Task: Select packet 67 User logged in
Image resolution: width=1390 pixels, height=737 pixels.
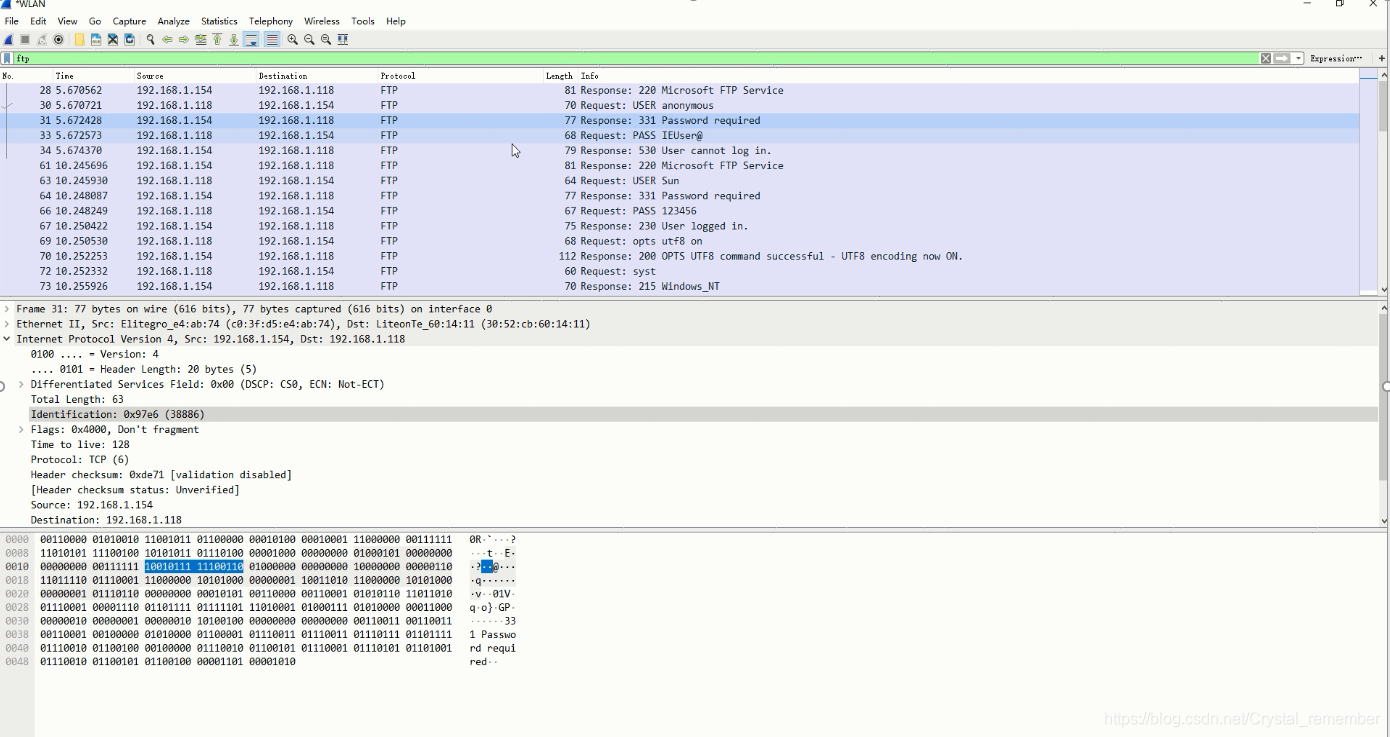Action: tap(680, 226)
